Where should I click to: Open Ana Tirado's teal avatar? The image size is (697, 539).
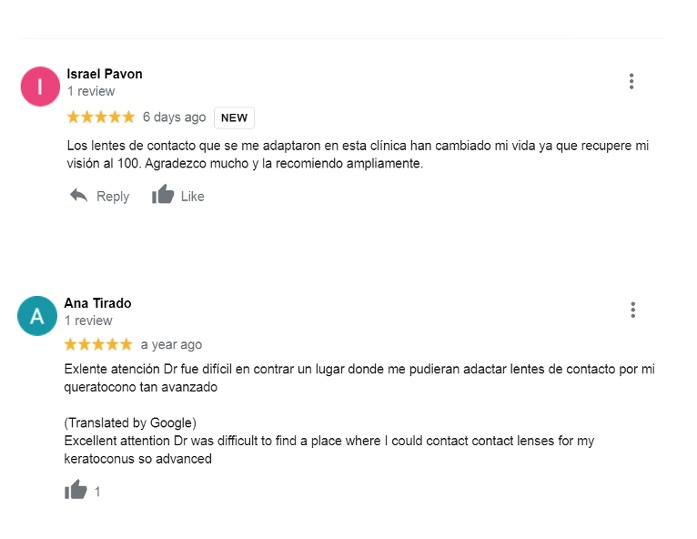37,316
